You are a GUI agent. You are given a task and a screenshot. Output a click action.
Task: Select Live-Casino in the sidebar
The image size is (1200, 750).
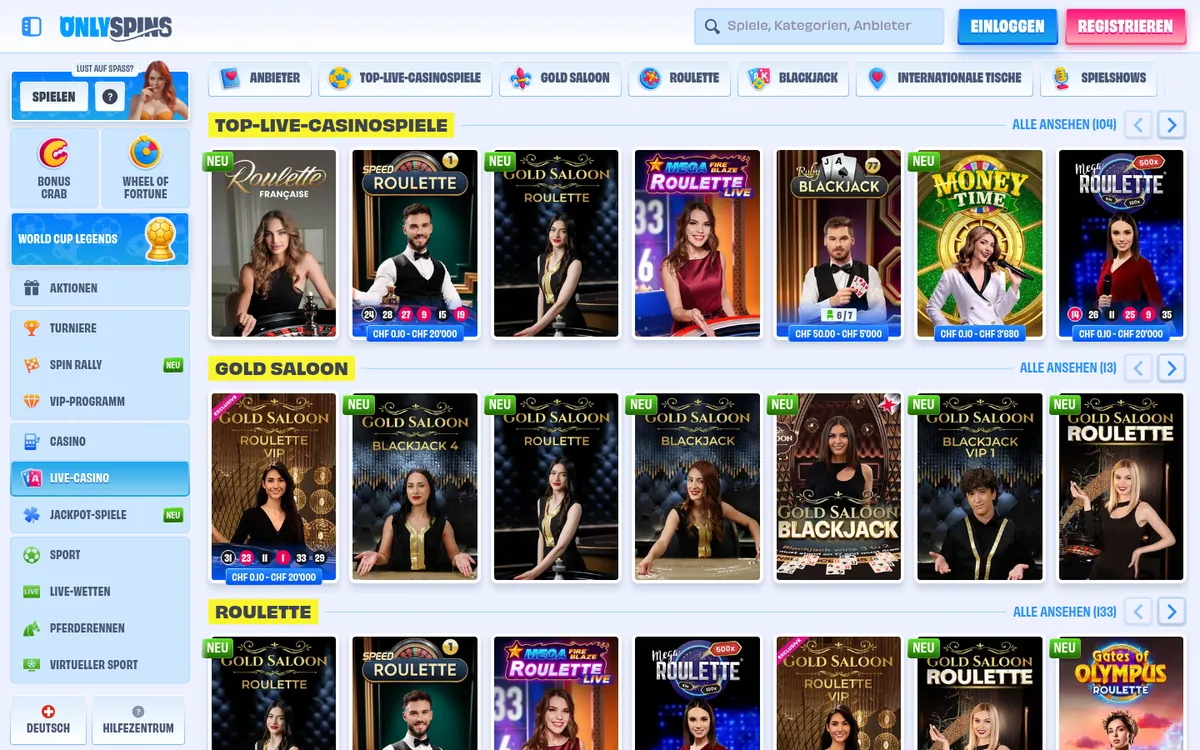pos(100,478)
